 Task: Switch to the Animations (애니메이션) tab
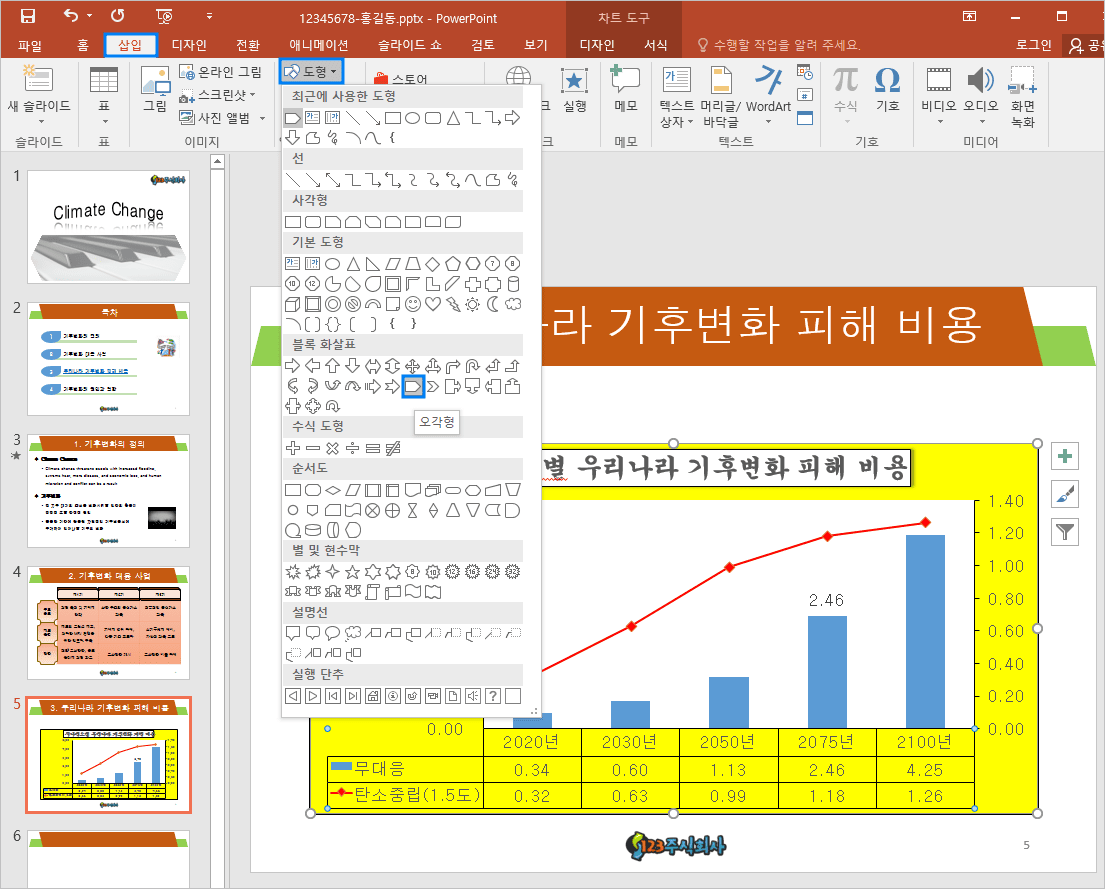[319, 45]
